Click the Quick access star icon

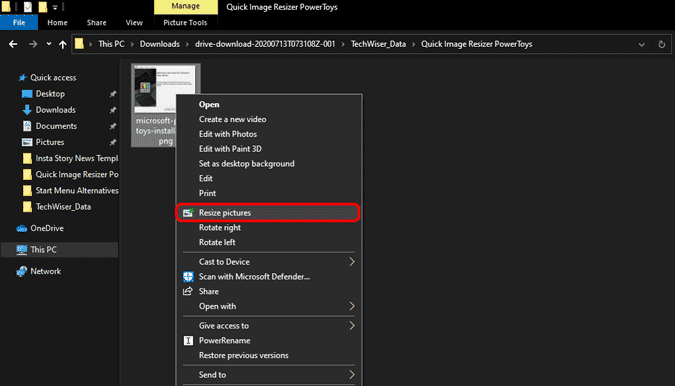pos(22,77)
